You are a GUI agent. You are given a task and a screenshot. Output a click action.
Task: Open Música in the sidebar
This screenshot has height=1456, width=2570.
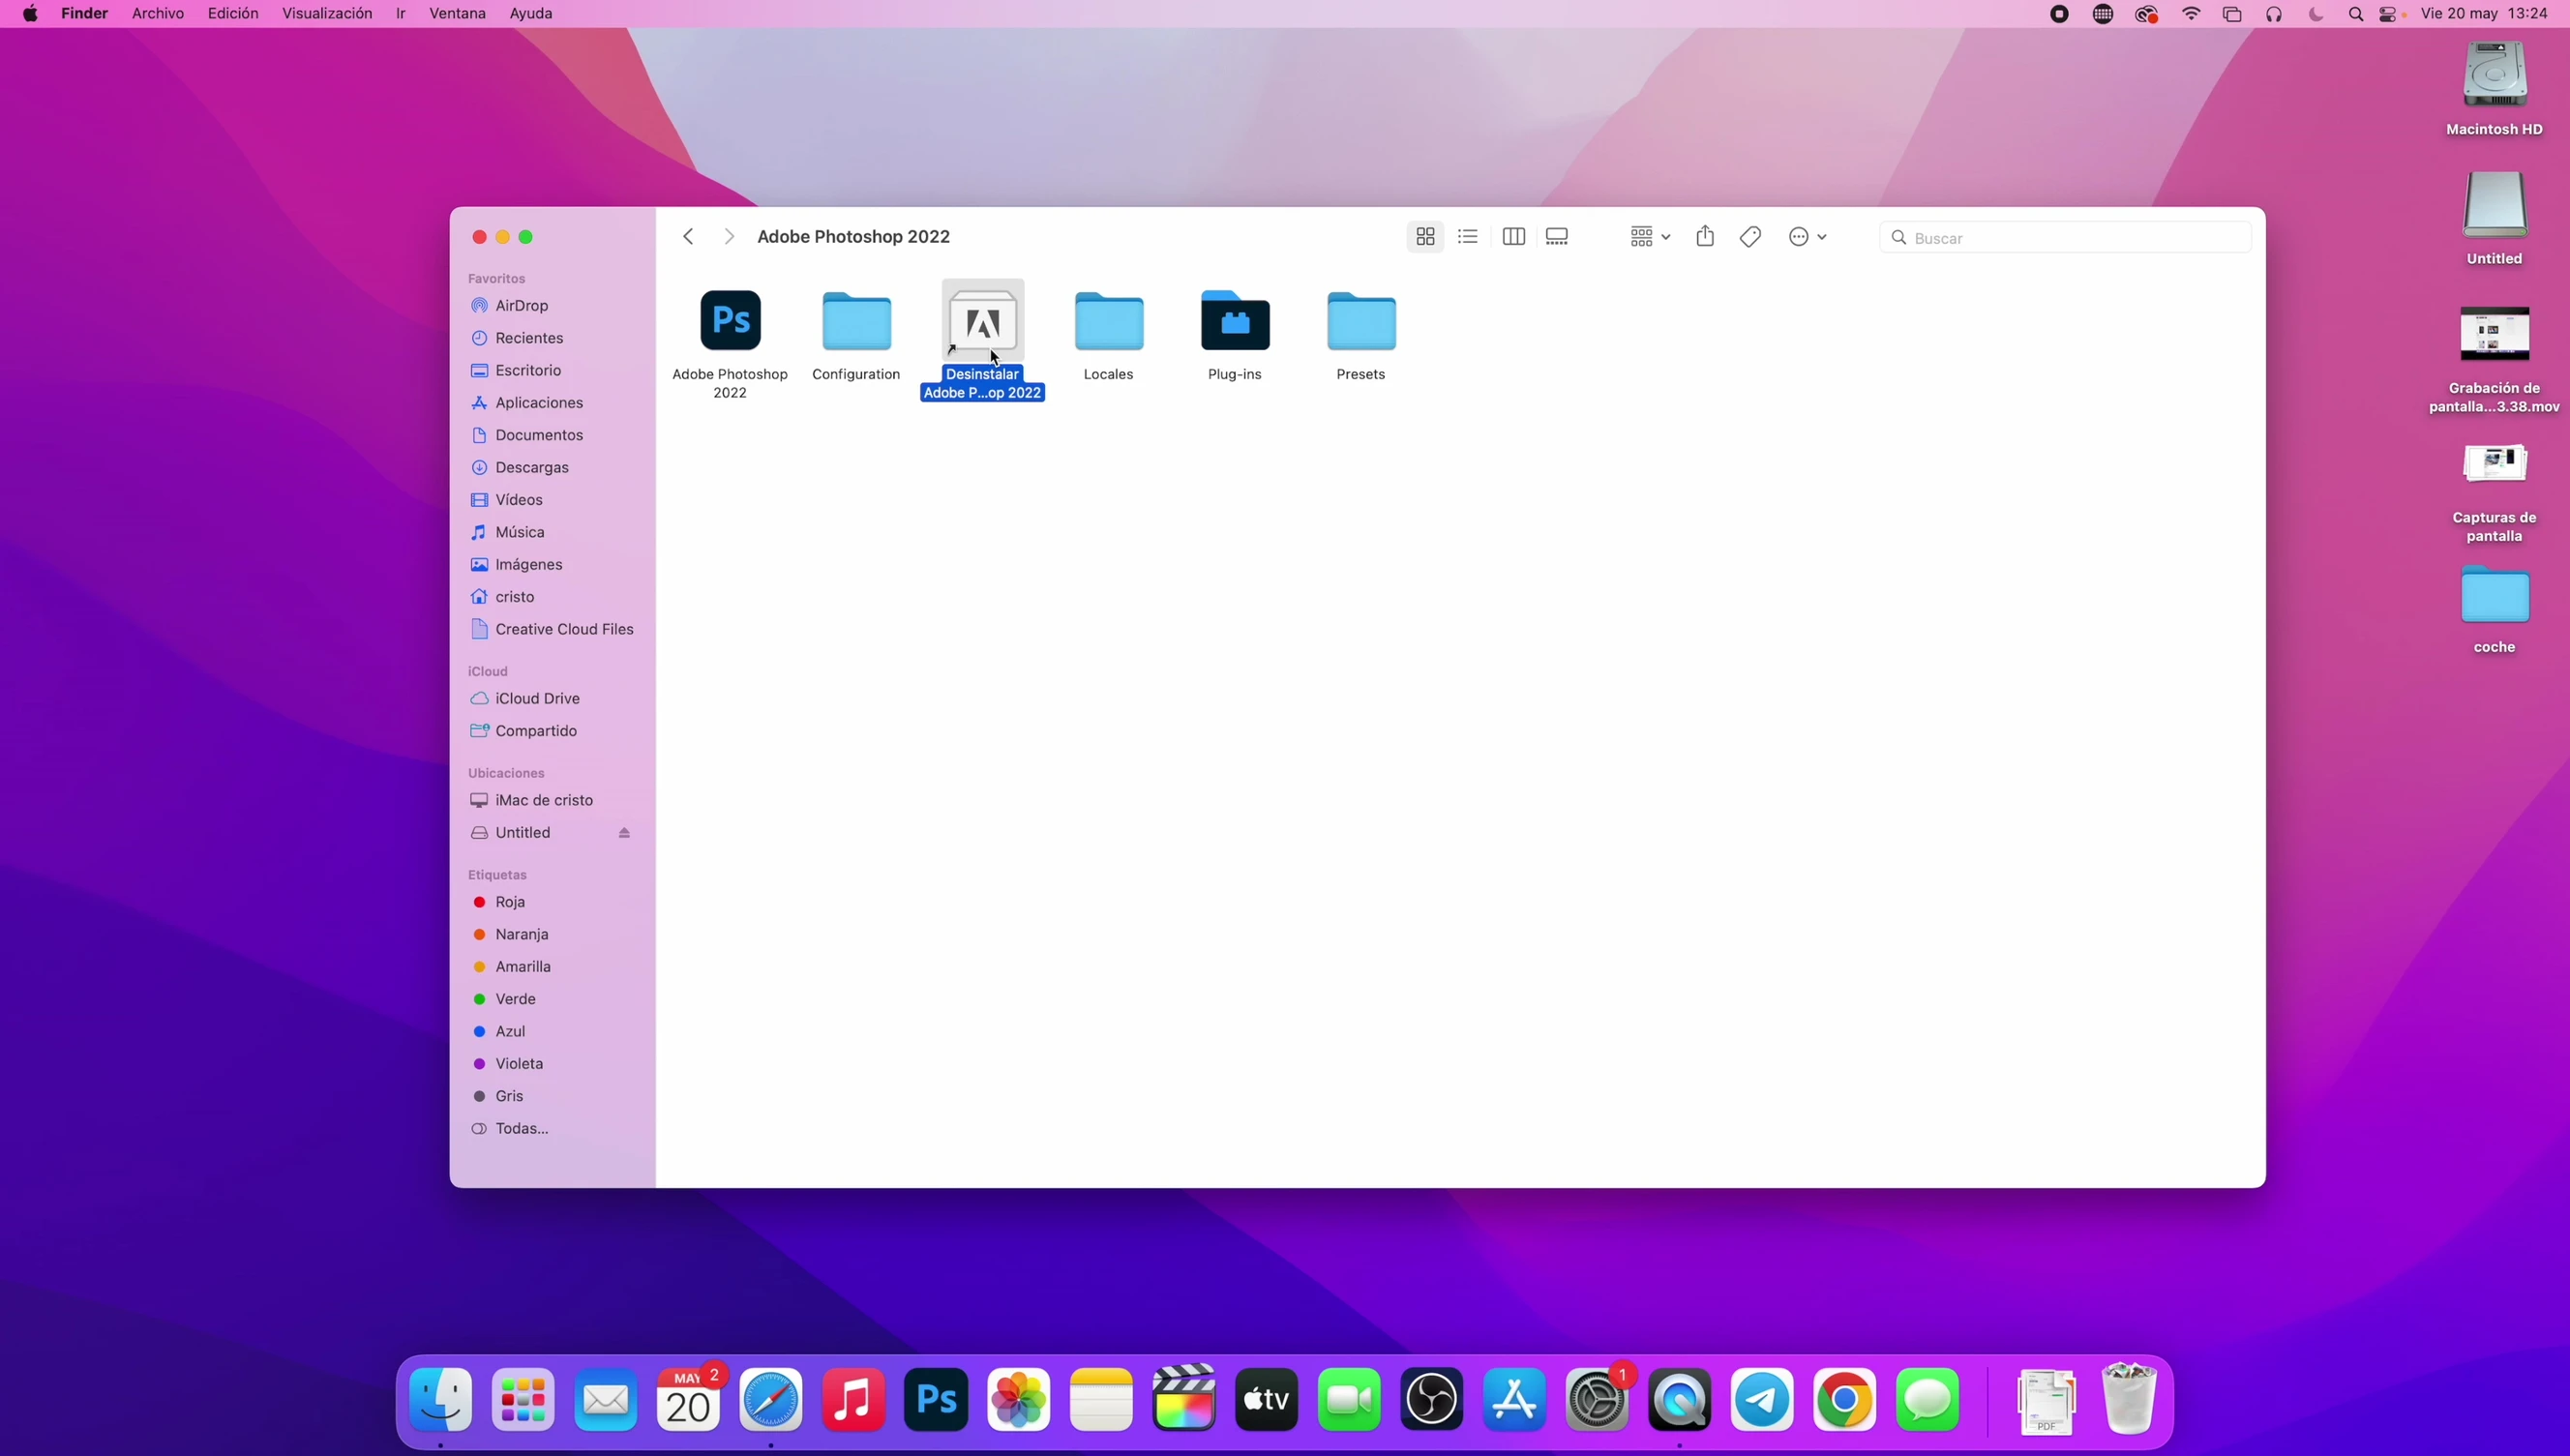point(552,532)
